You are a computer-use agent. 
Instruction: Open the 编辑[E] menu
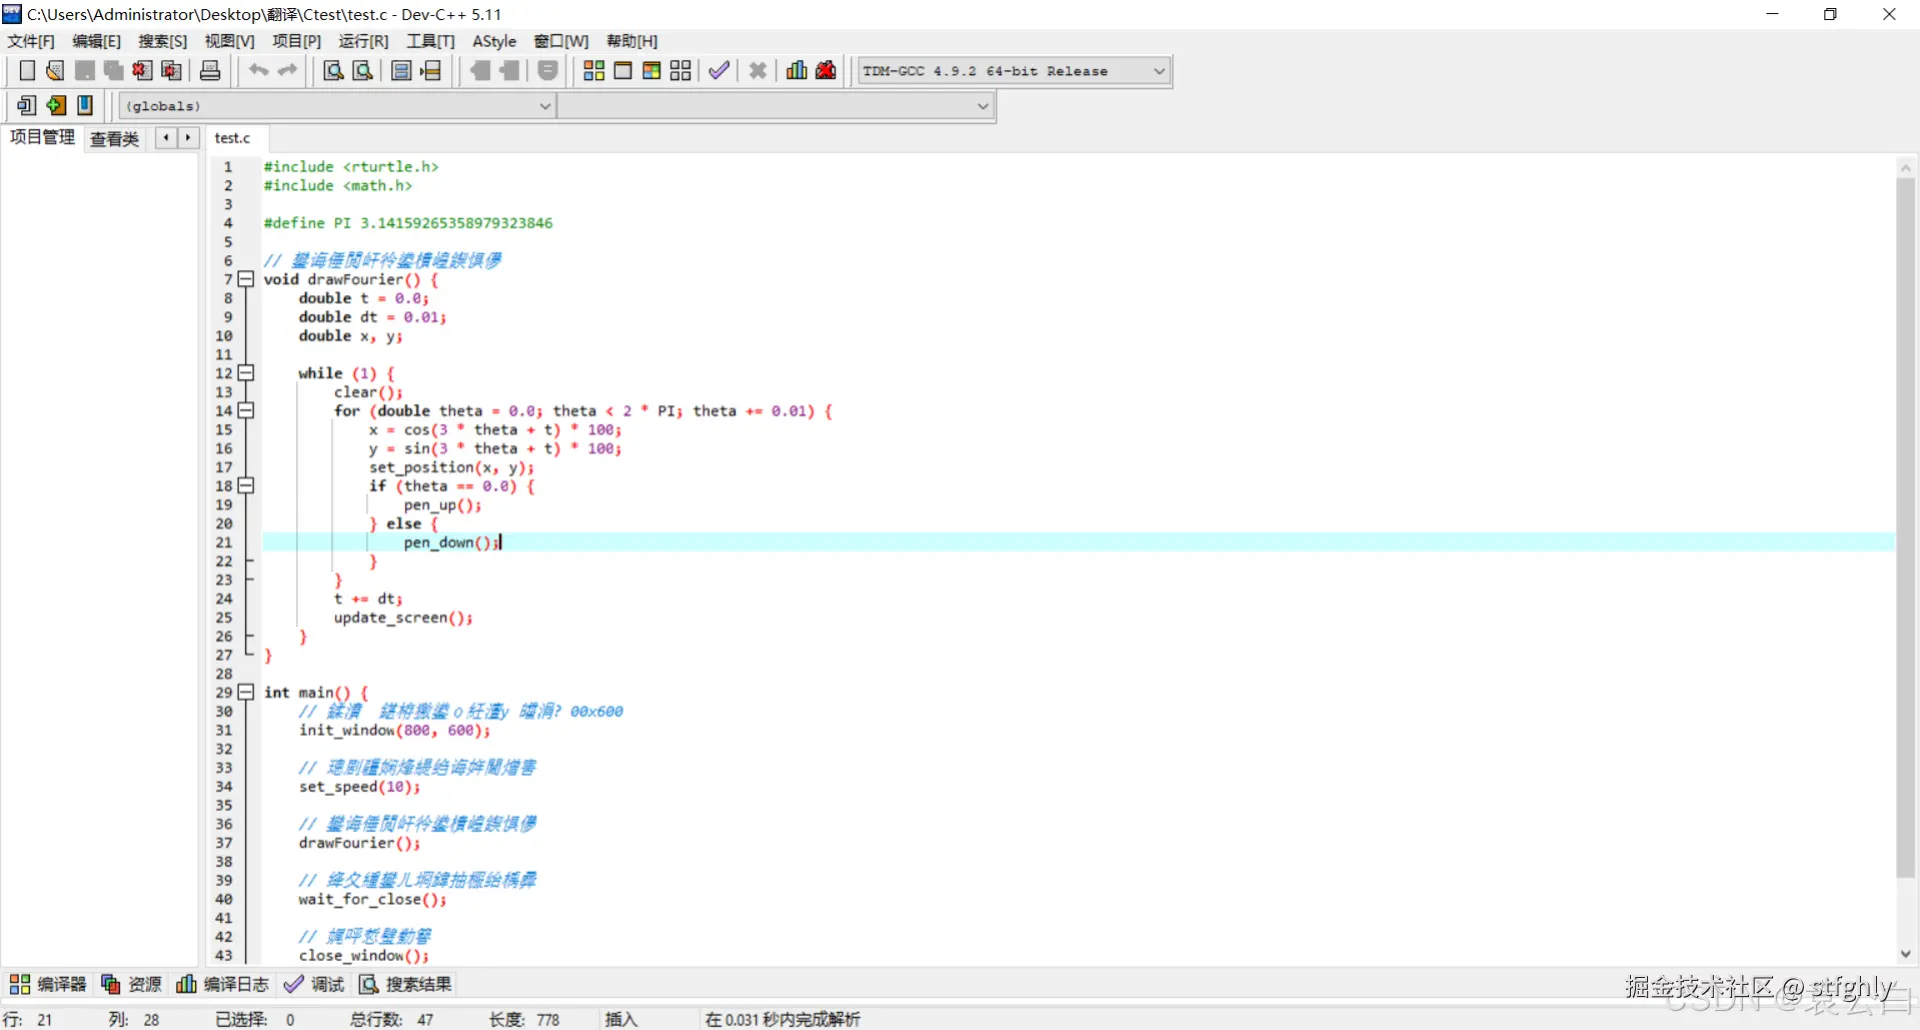[x=97, y=41]
